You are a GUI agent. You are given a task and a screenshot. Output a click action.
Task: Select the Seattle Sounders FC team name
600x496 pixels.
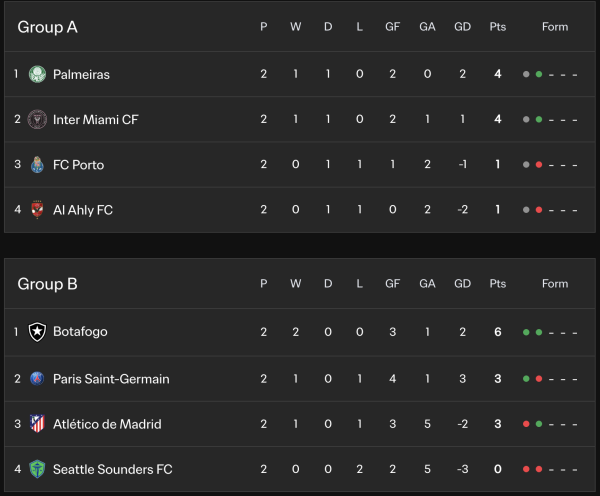[x=112, y=469]
